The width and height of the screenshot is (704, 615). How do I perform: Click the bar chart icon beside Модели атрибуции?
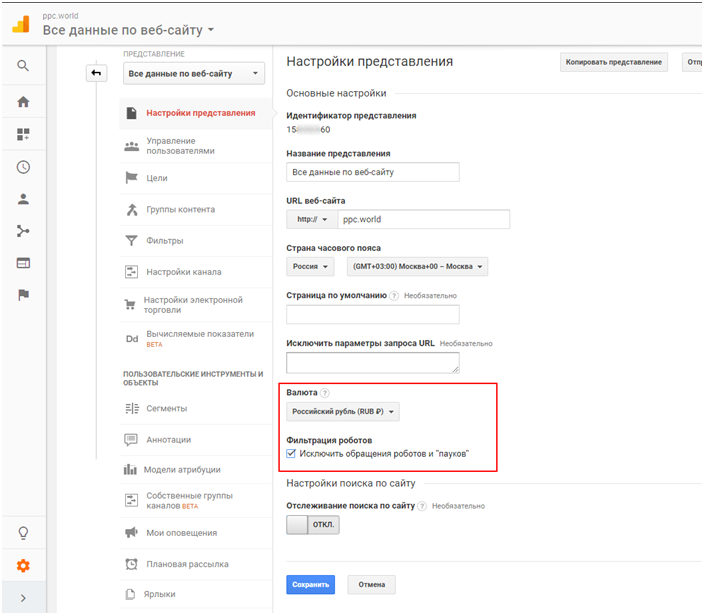coord(130,470)
